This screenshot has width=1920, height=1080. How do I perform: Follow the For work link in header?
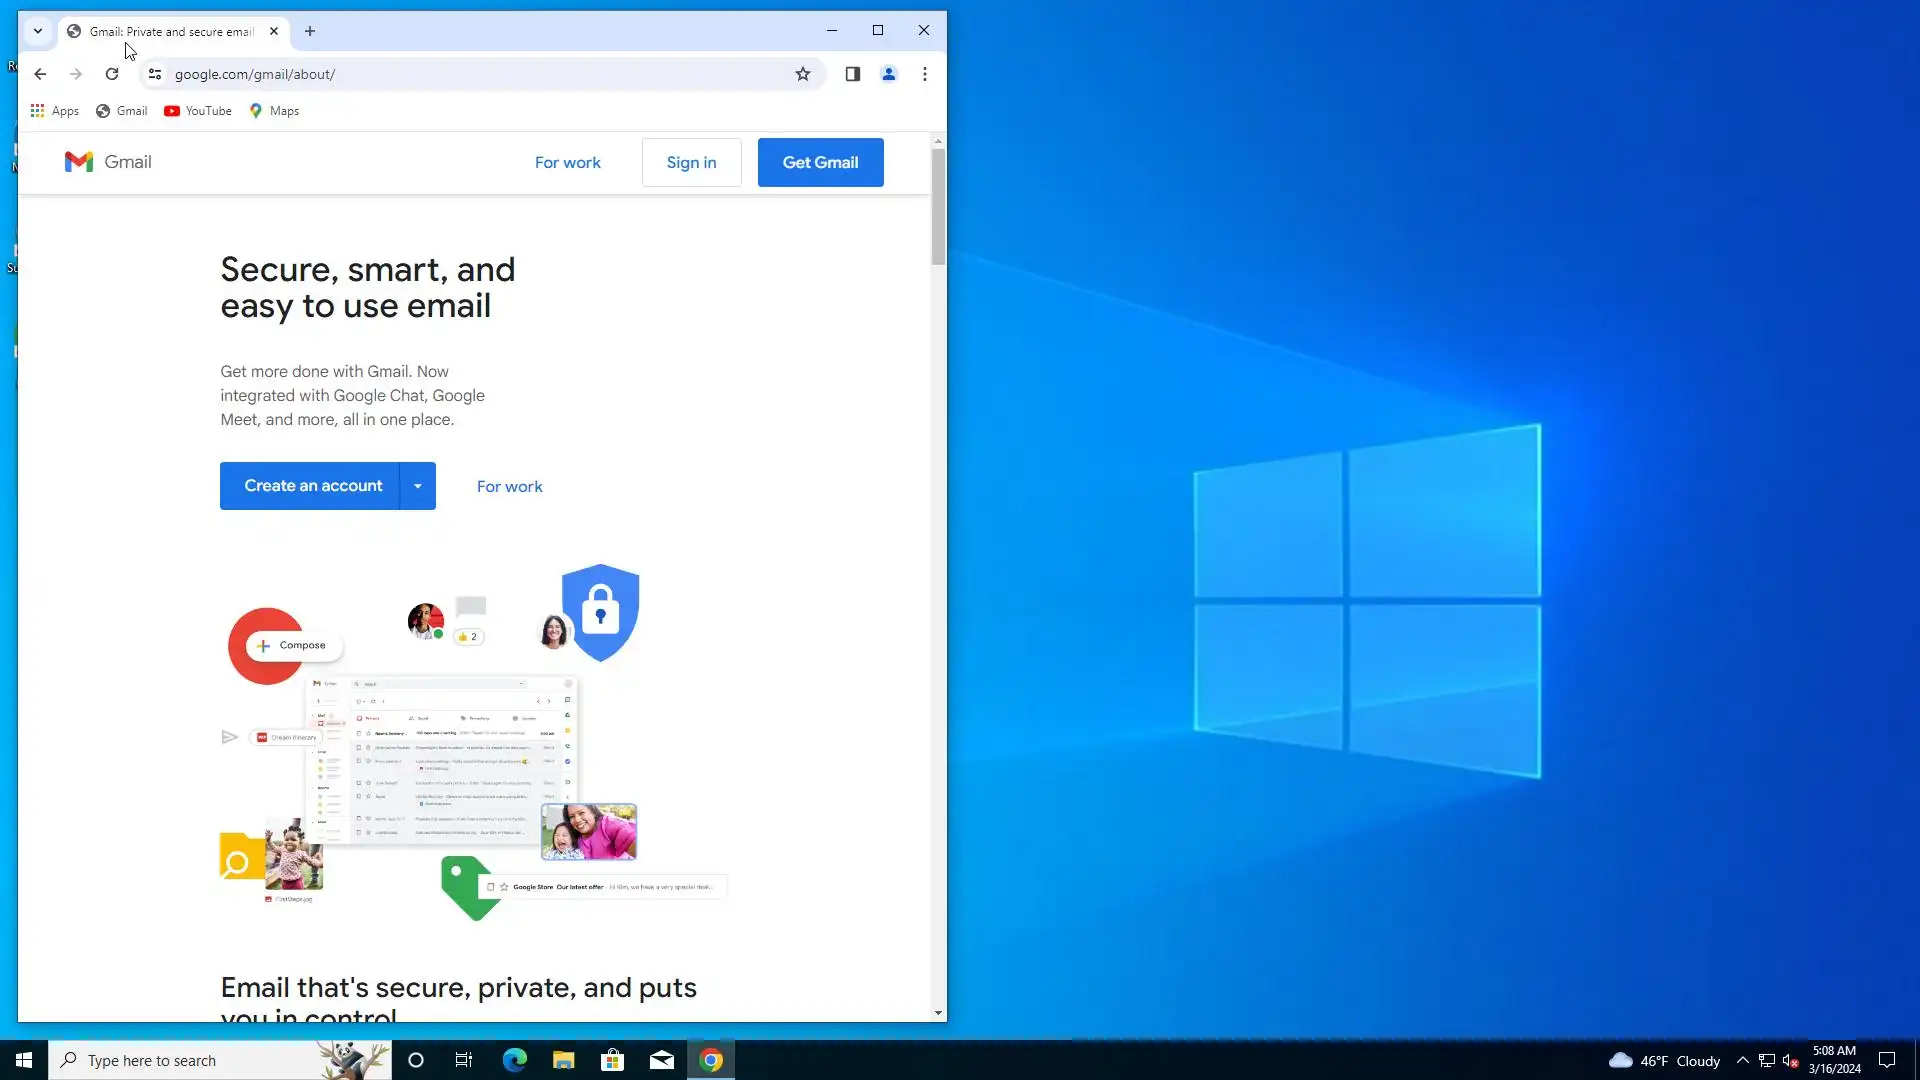tap(567, 162)
